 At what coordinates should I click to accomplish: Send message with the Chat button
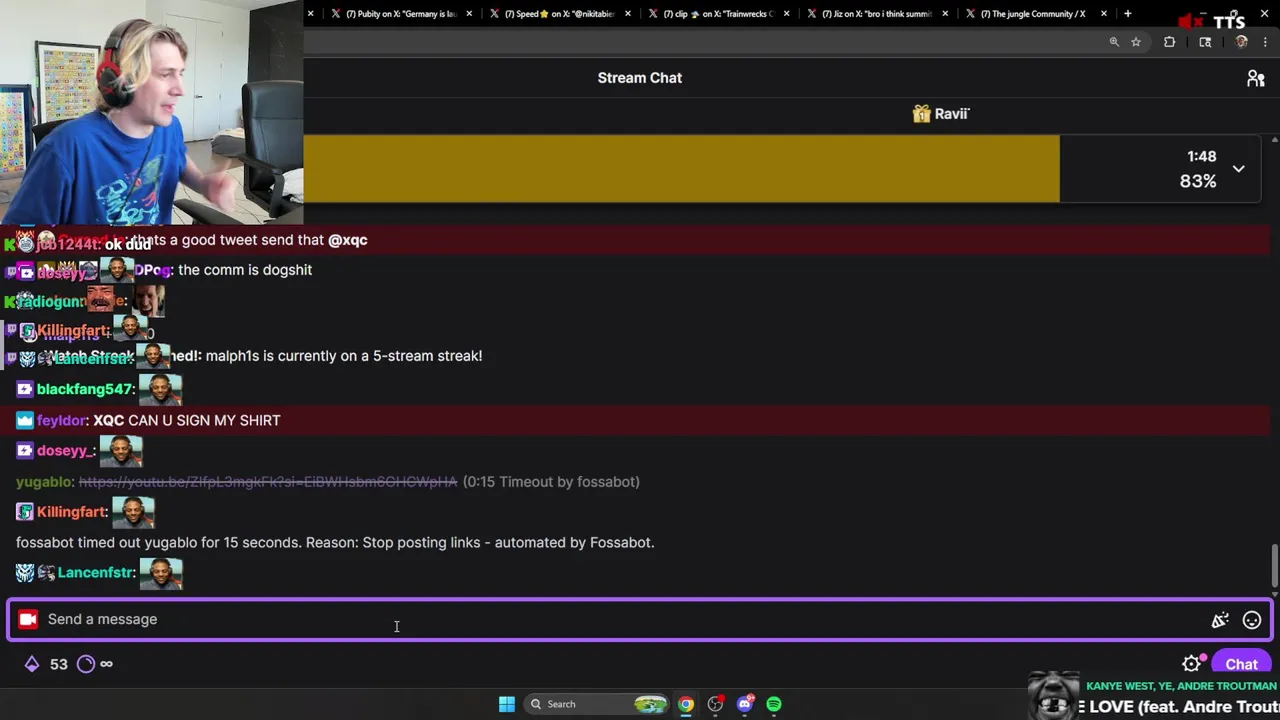(1241, 664)
